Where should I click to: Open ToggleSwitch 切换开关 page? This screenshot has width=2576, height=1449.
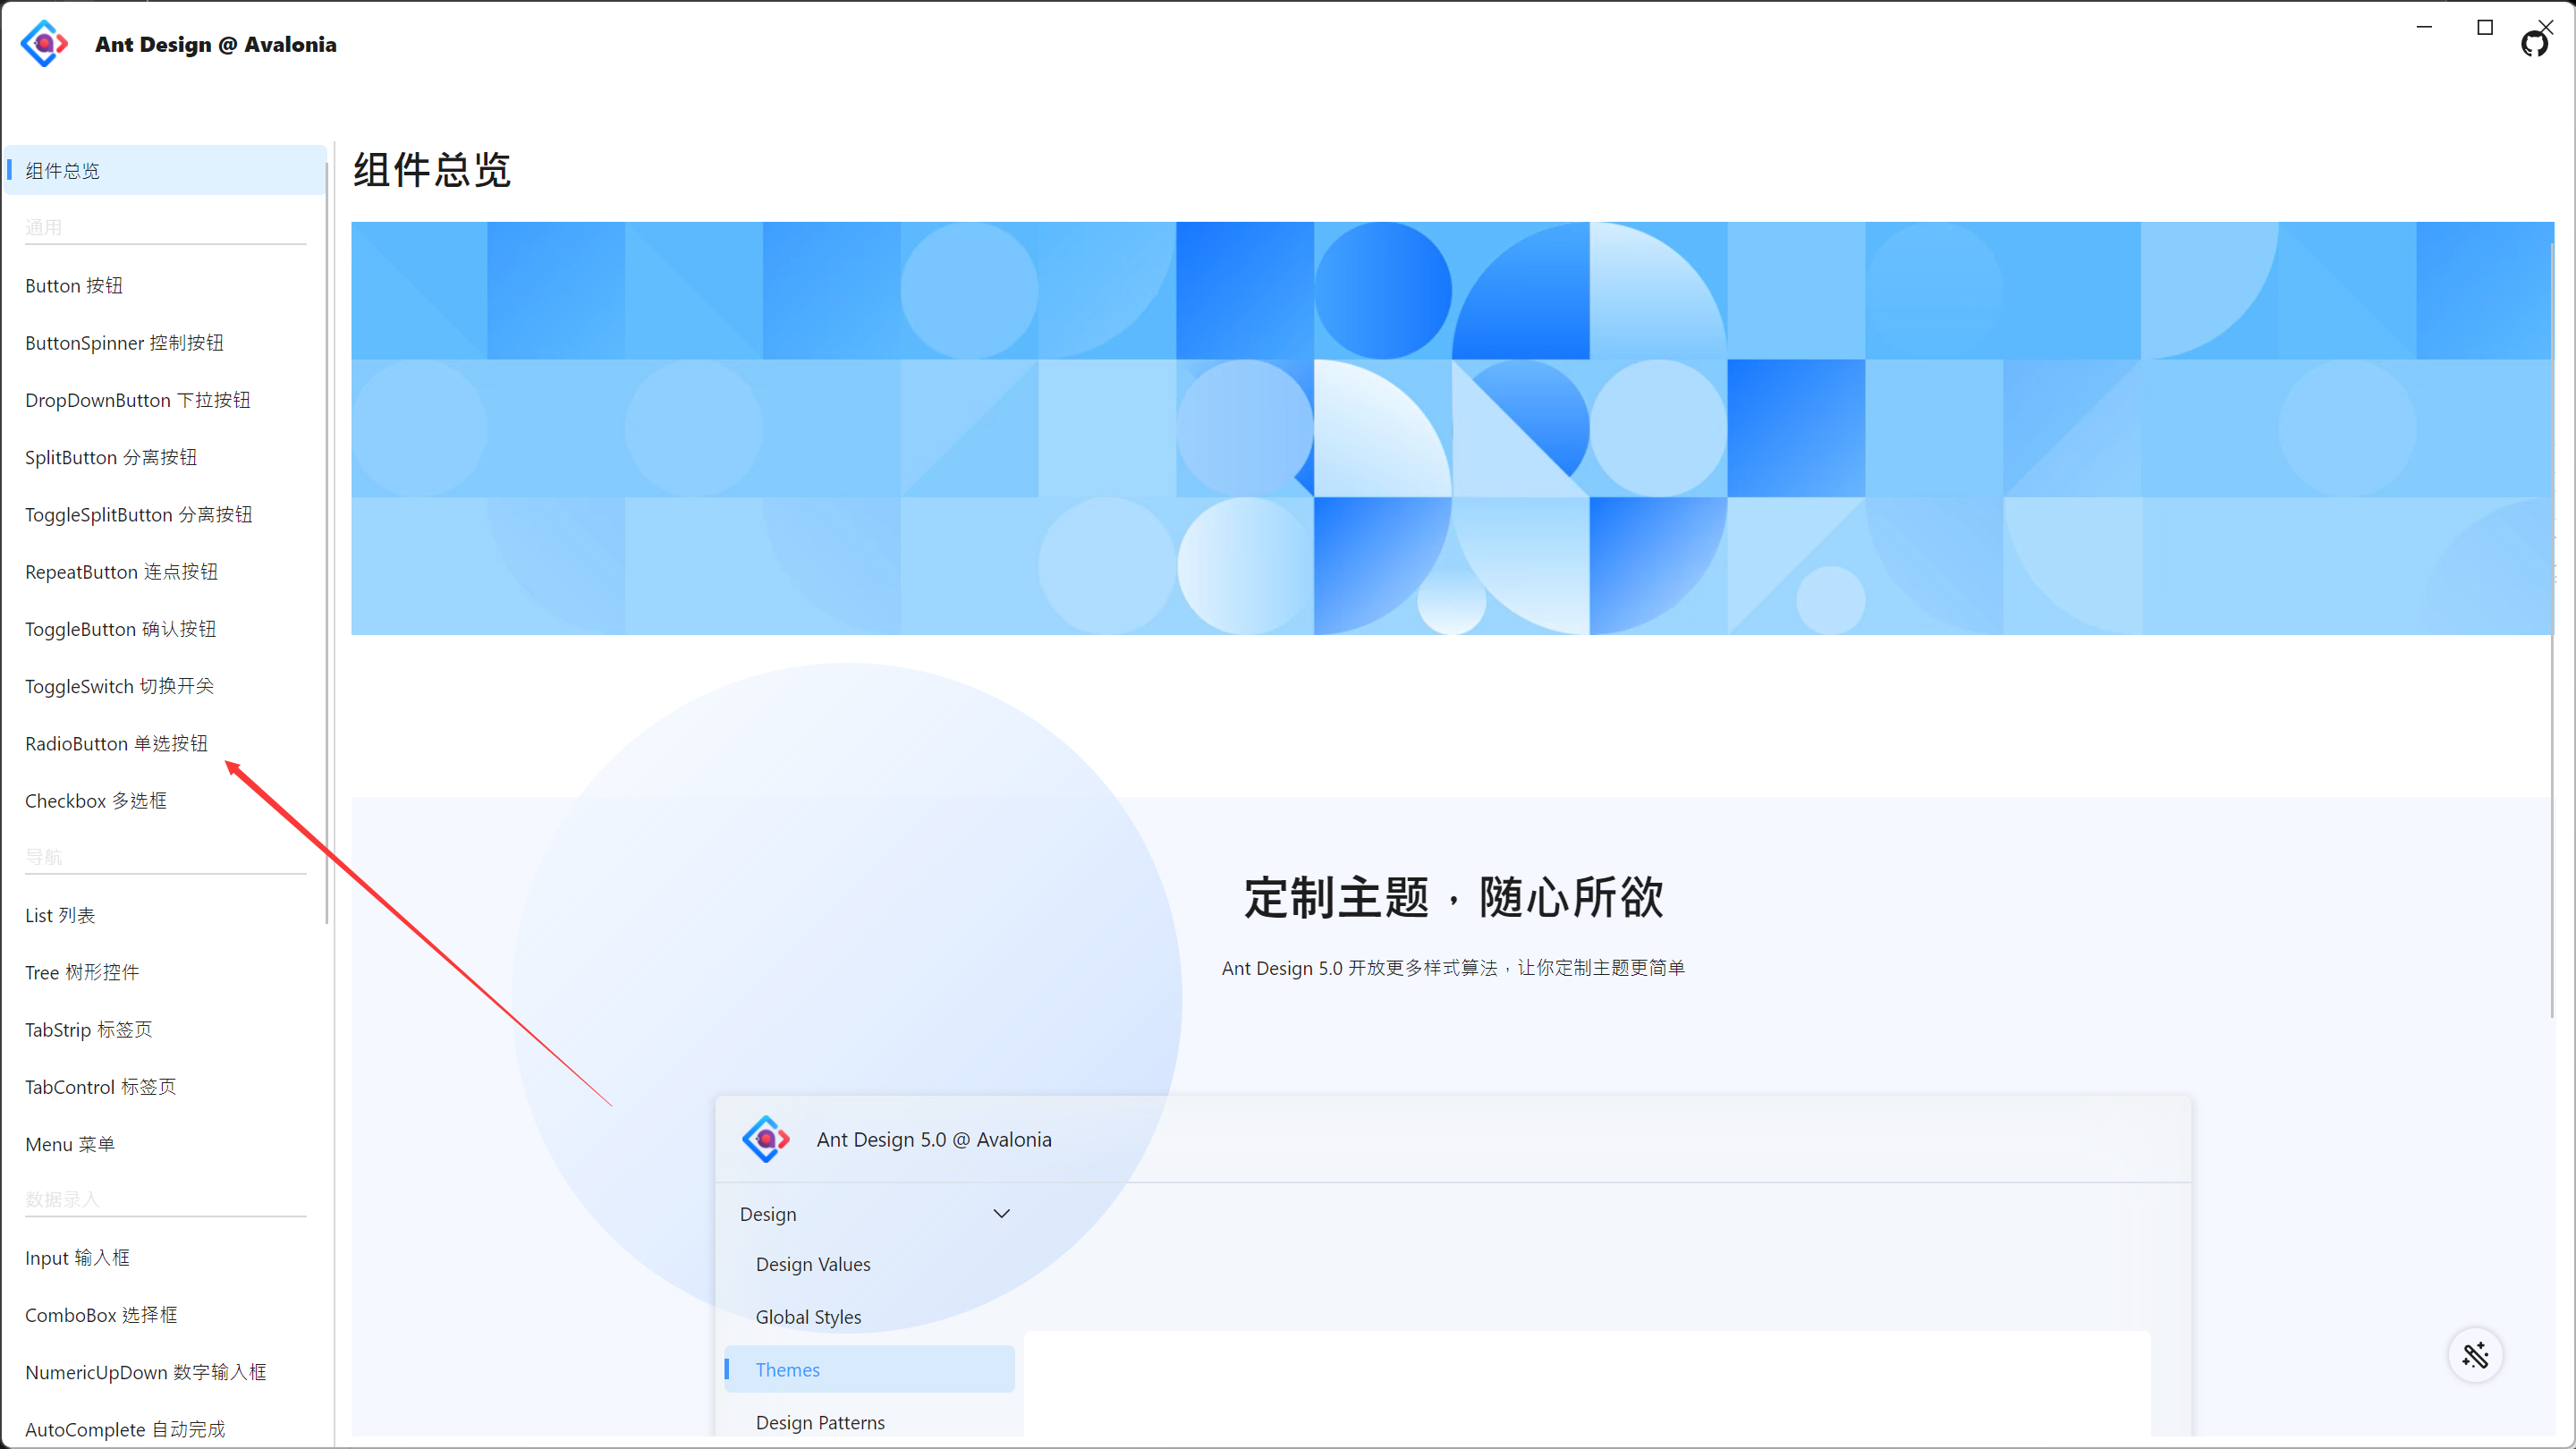(119, 686)
